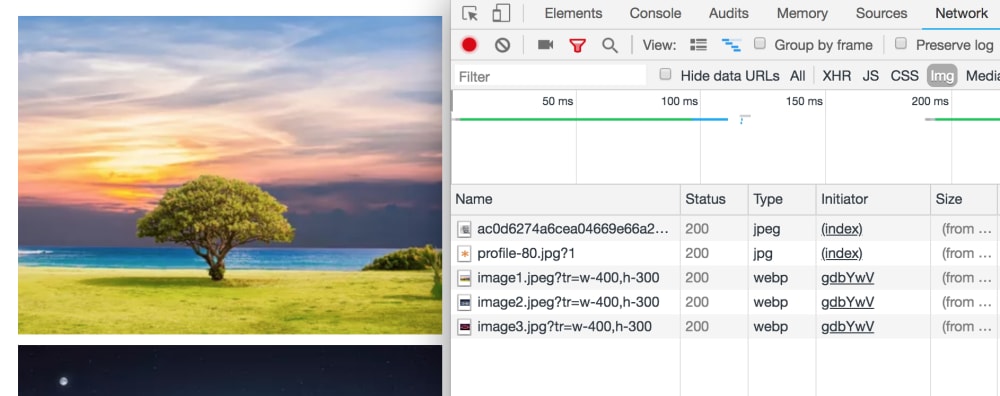
Task: Toggle the Img type filter
Action: 942,76
